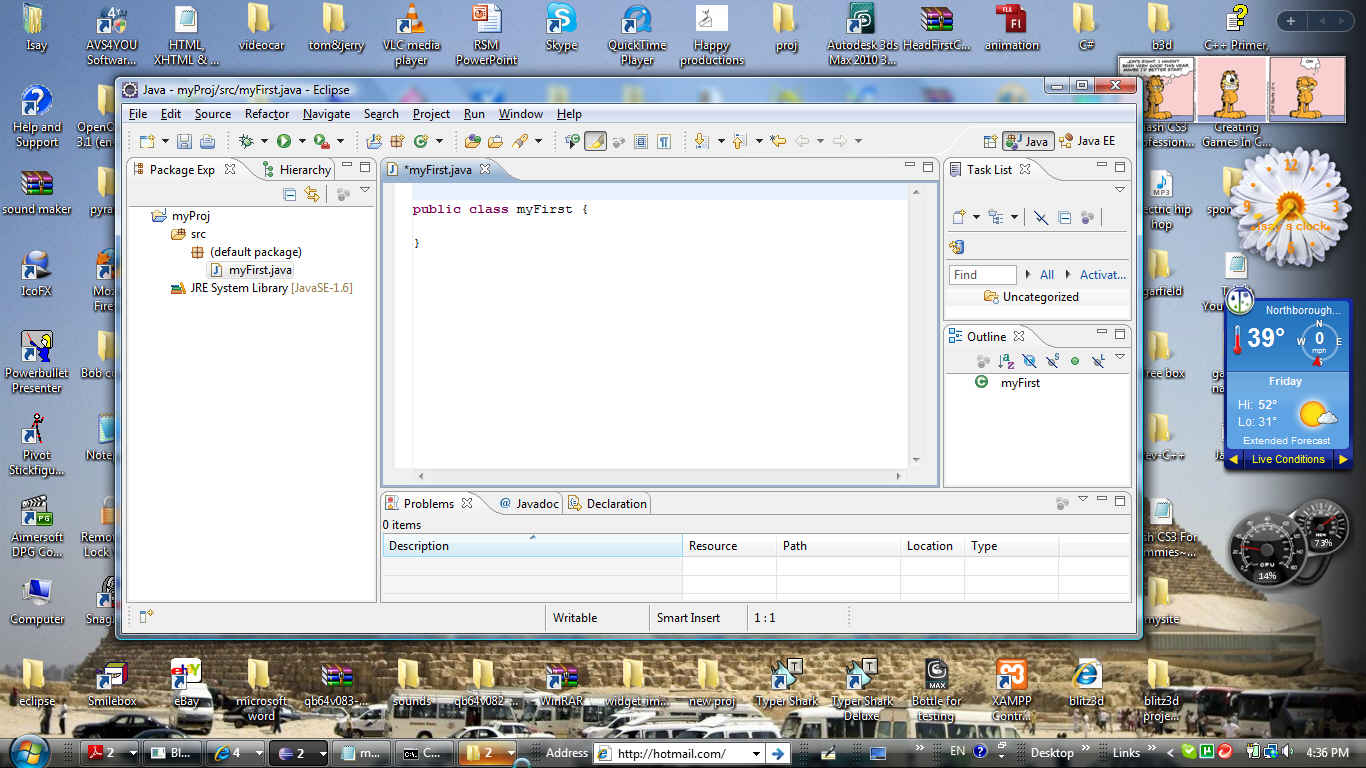1366x768 pixels.
Task: Click the green Run button icon
Action: pyautogui.click(x=284, y=141)
